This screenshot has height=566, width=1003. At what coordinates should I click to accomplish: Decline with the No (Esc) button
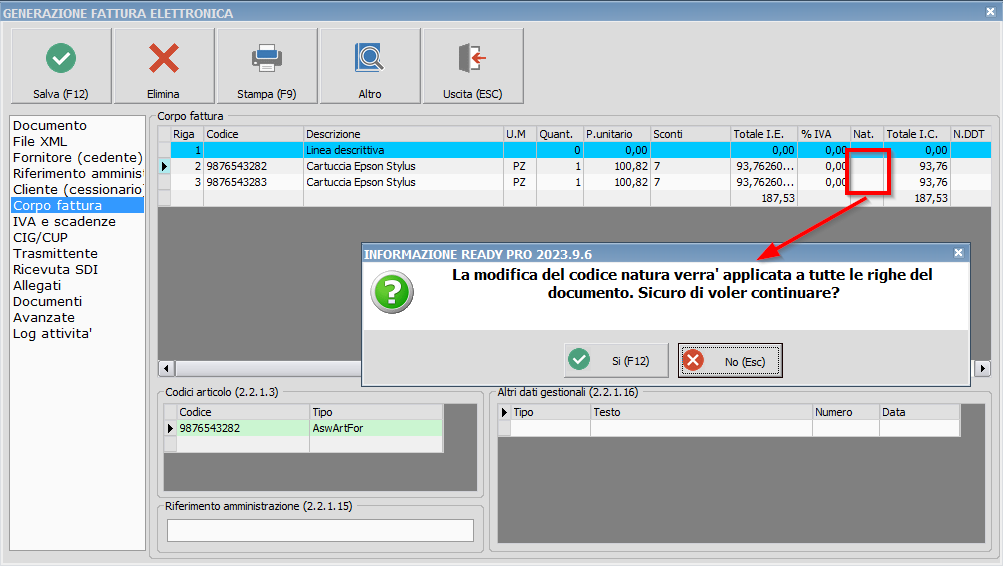pyautogui.click(x=731, y=361)
